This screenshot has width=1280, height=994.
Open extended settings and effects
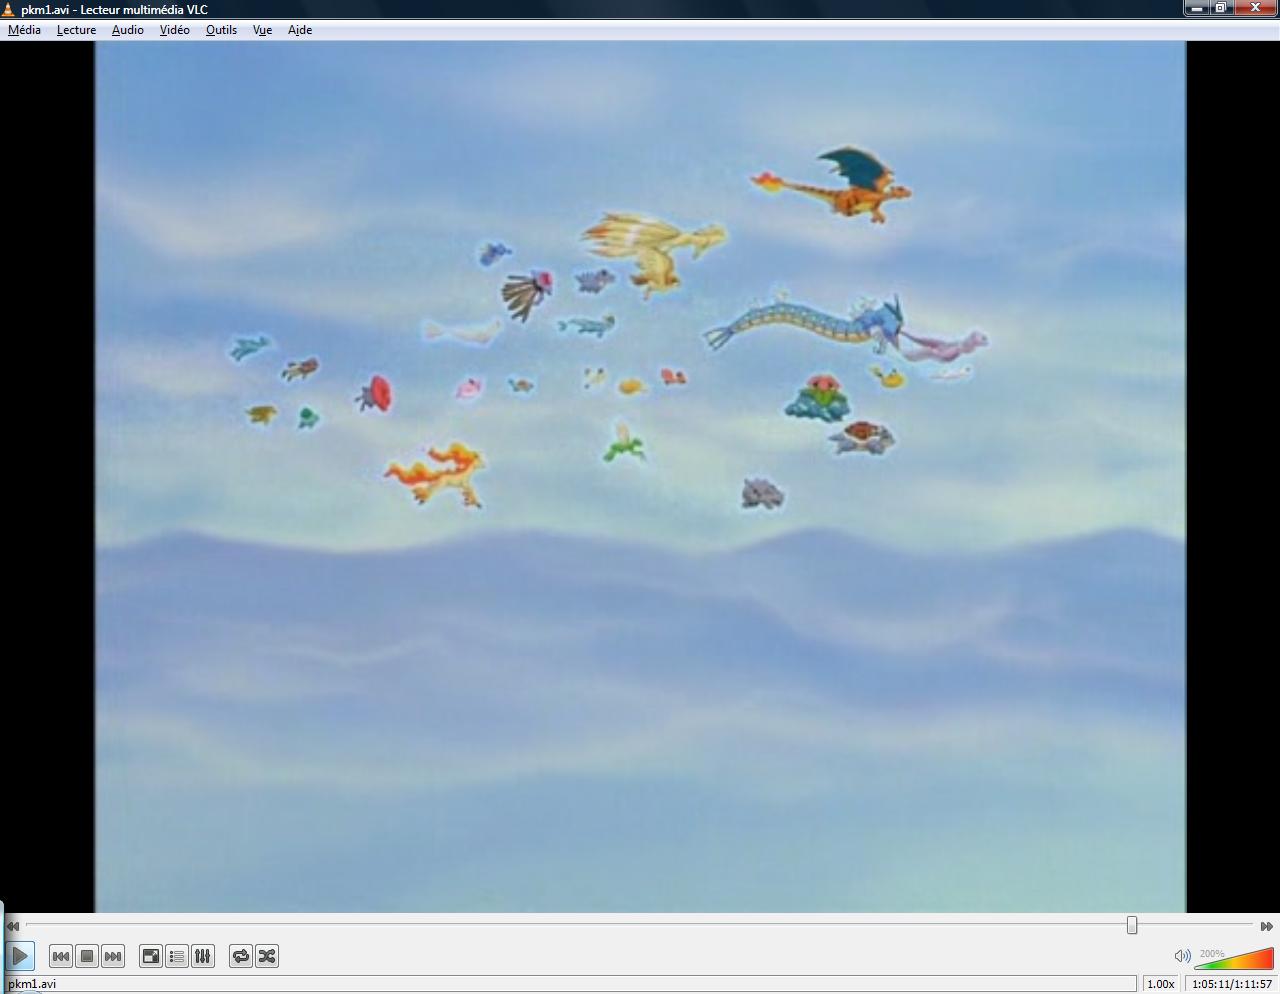203,956
